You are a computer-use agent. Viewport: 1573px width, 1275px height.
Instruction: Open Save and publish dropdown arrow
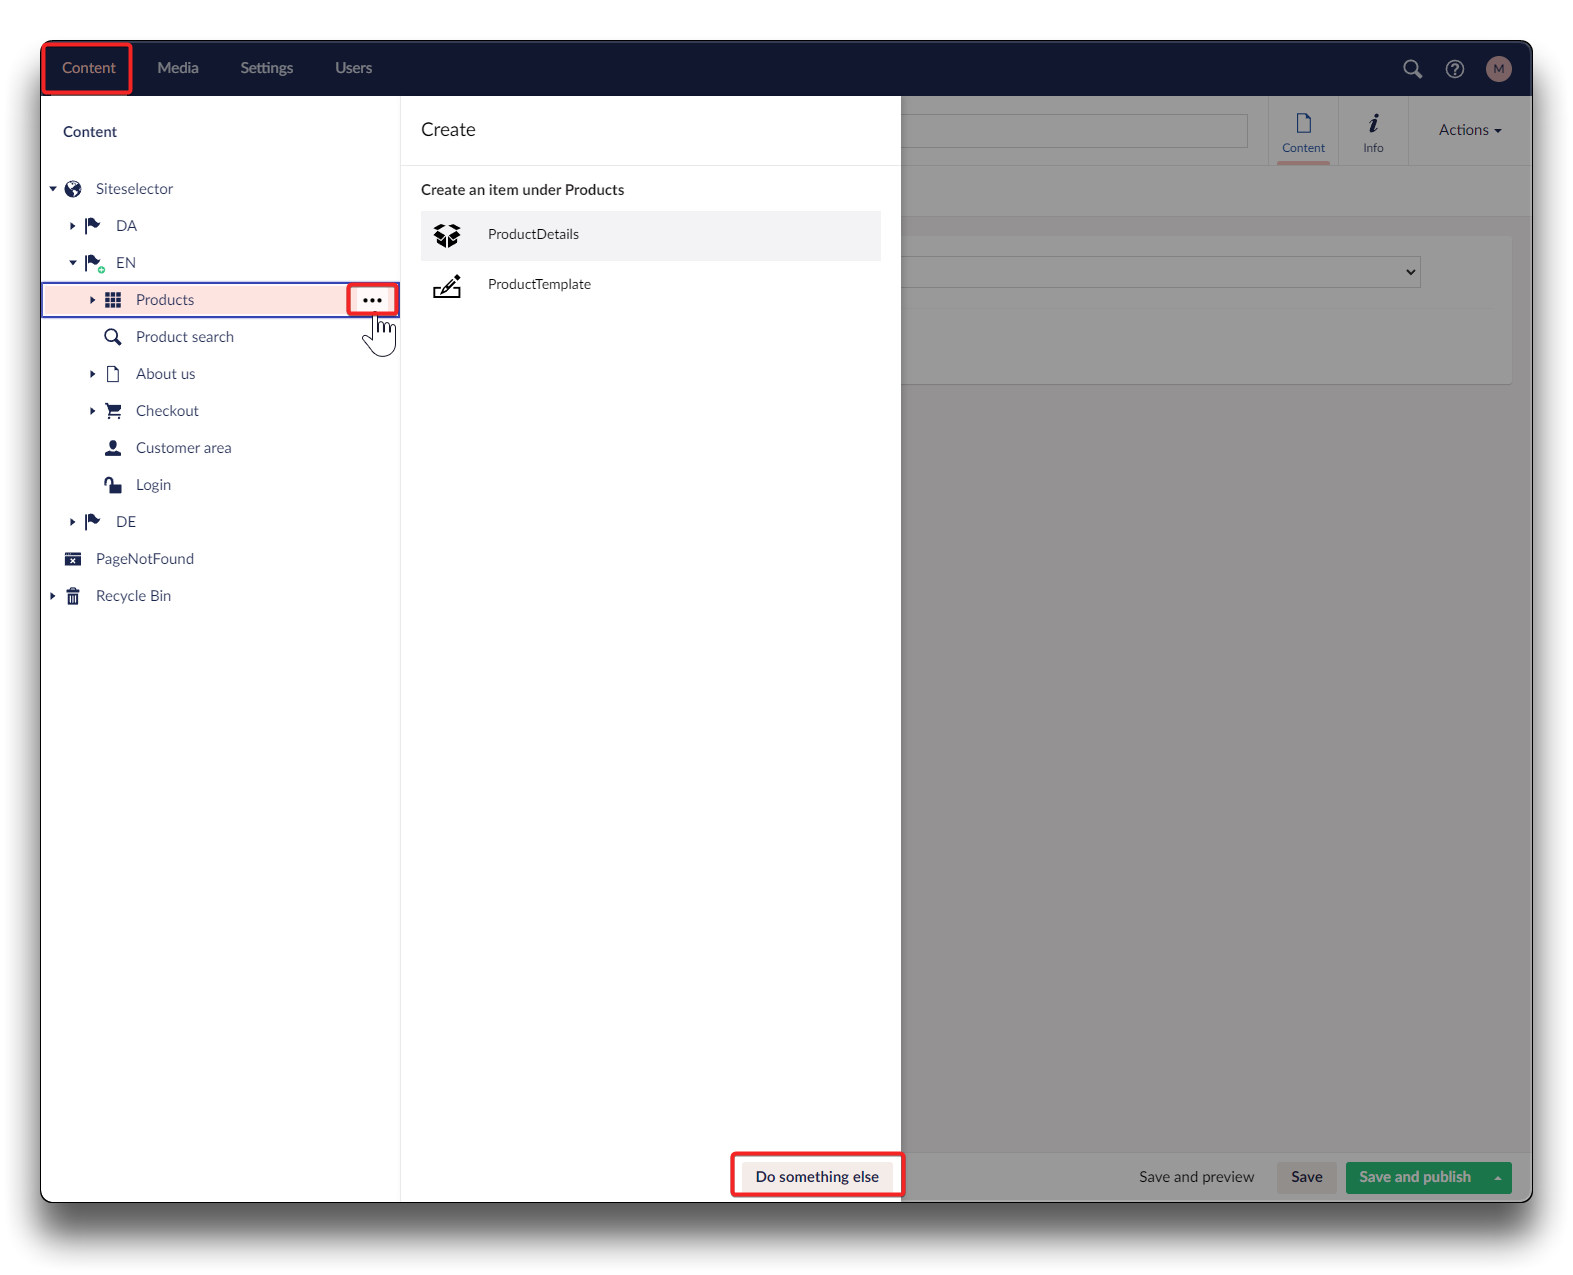pos(1497,1178)
